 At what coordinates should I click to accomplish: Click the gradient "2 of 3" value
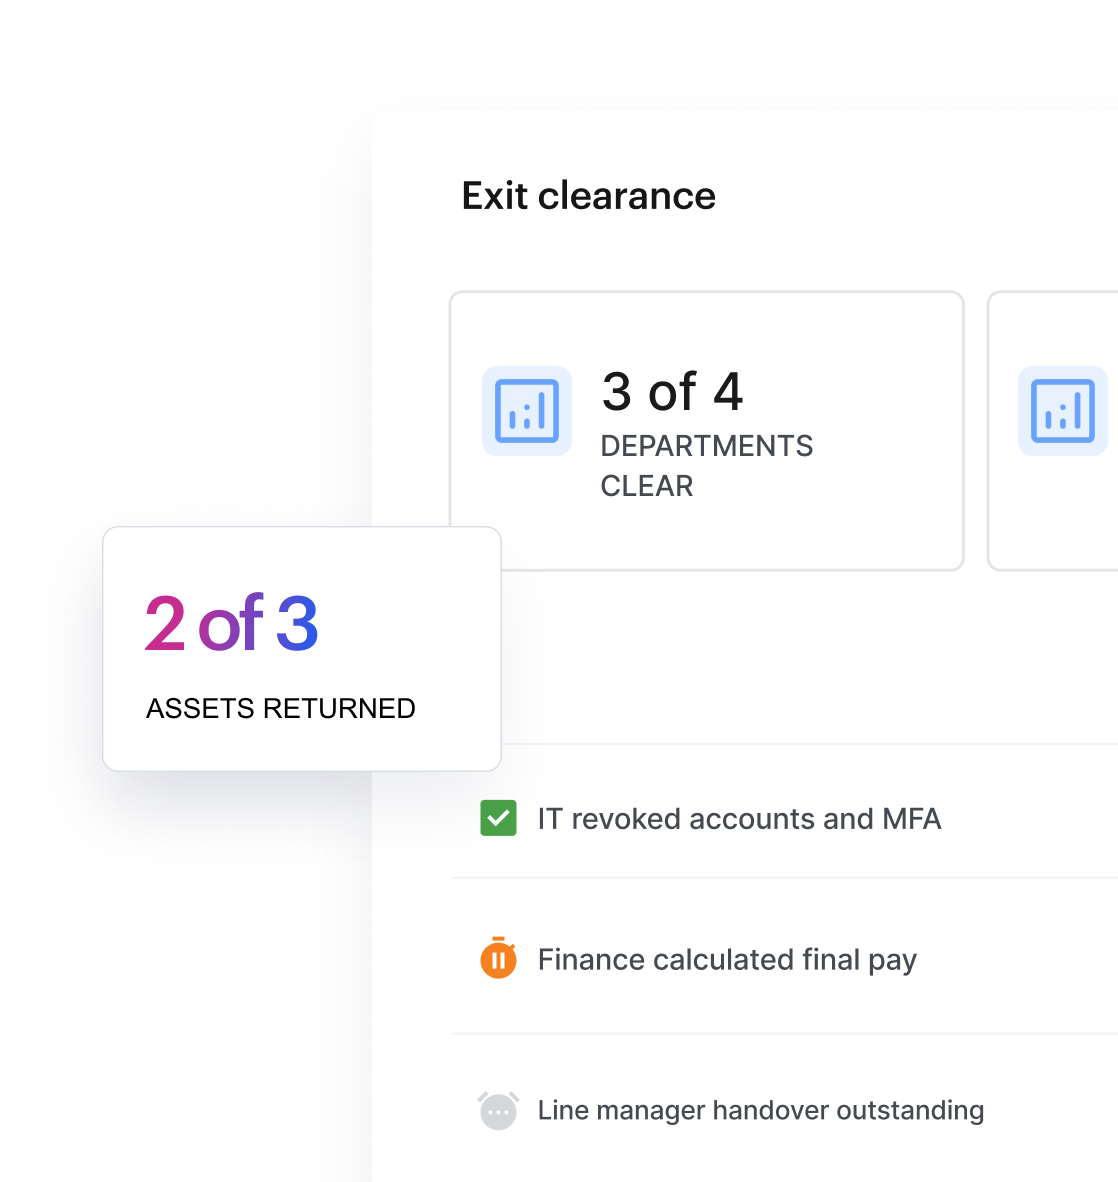click(231, 623)
